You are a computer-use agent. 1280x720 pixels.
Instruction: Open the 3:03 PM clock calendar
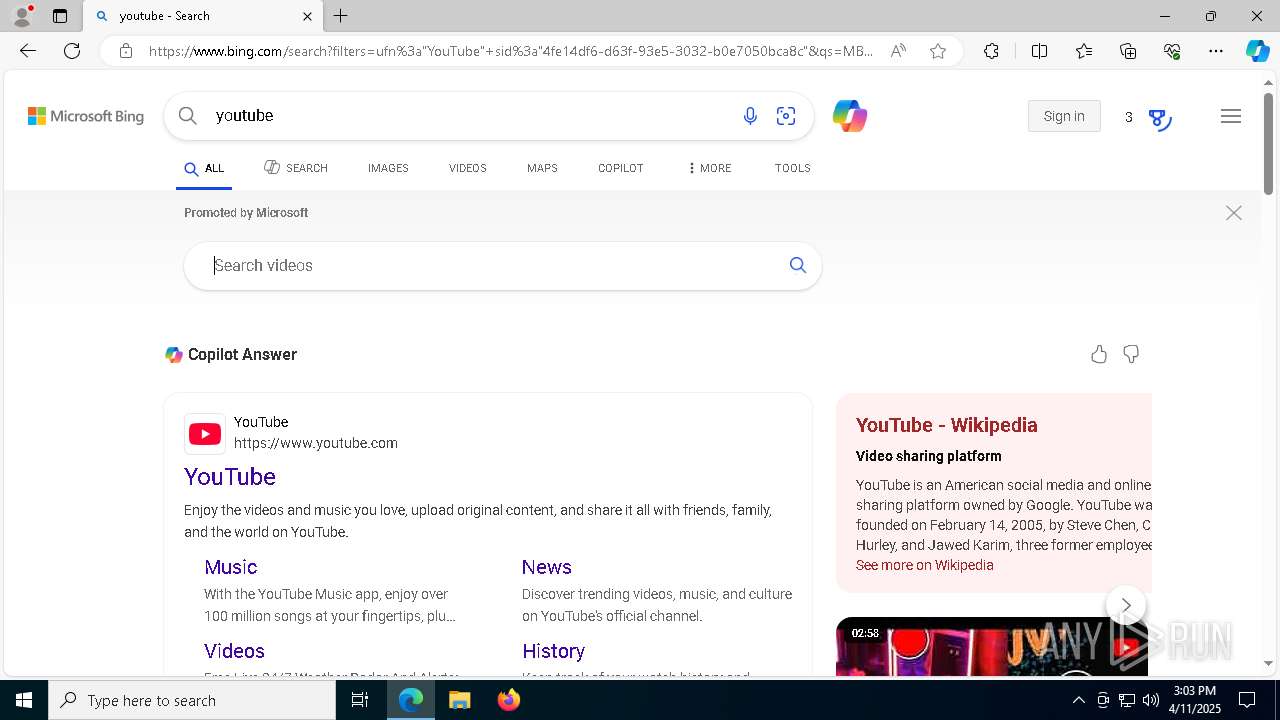[1194, 700]
